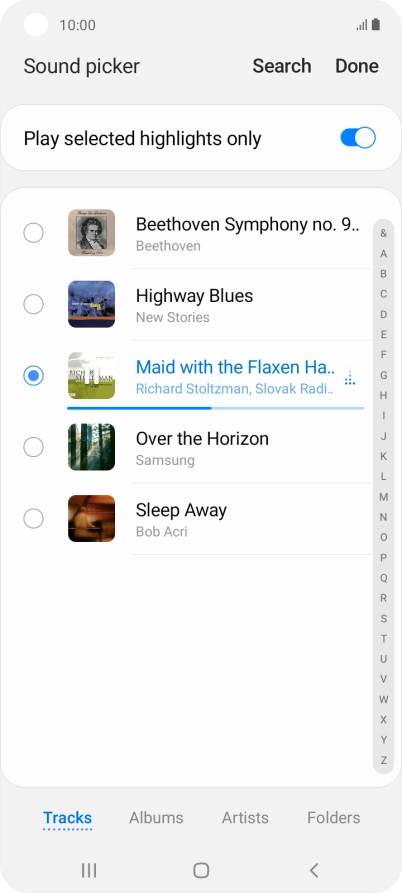The image size is (402, 893).
Task: Seek on the track progress bar
Action: pyautogui.click(x=216, y=408)
